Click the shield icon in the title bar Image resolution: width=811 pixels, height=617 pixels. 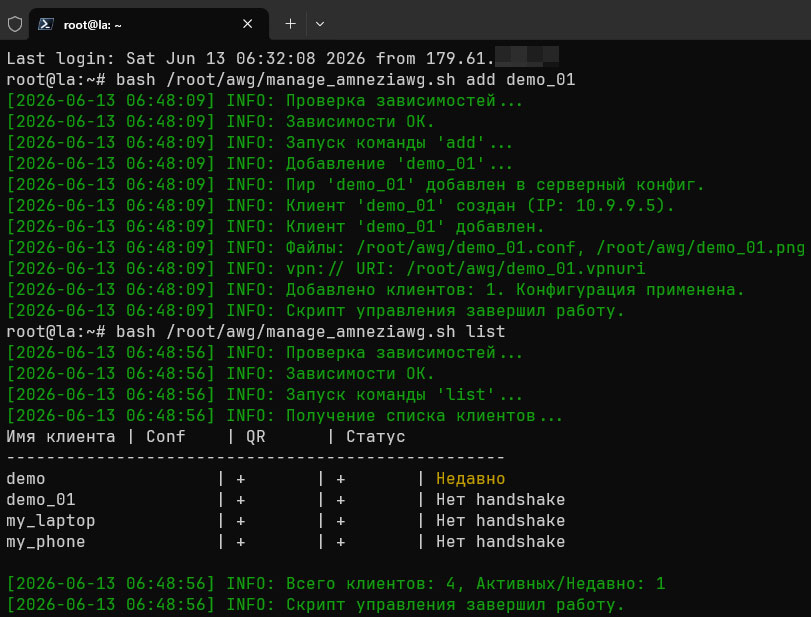[x=15, y=24]
